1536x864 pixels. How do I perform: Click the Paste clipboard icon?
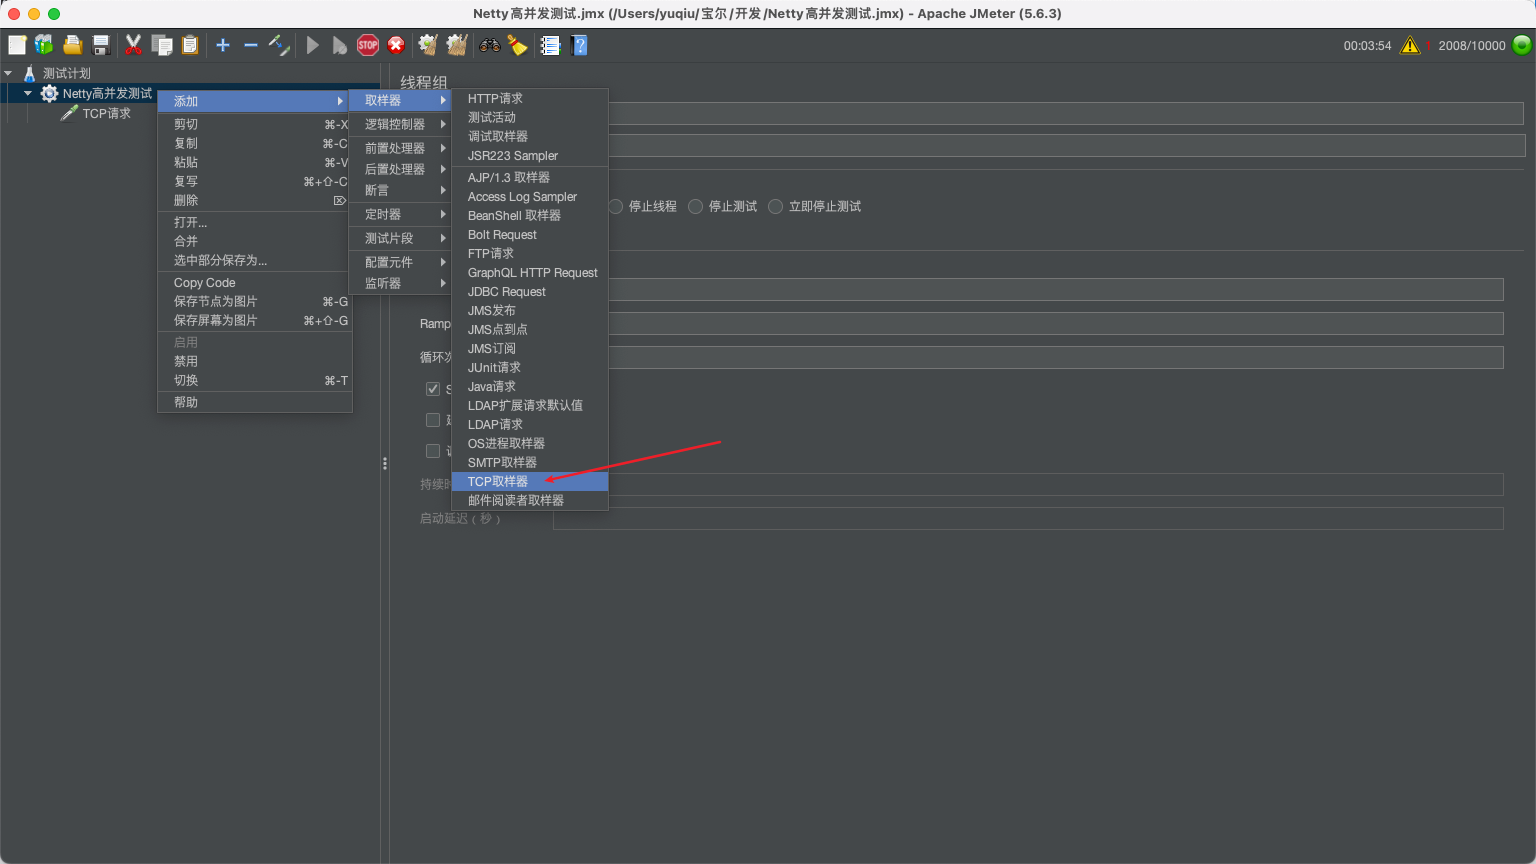click(x=190, y=45)
